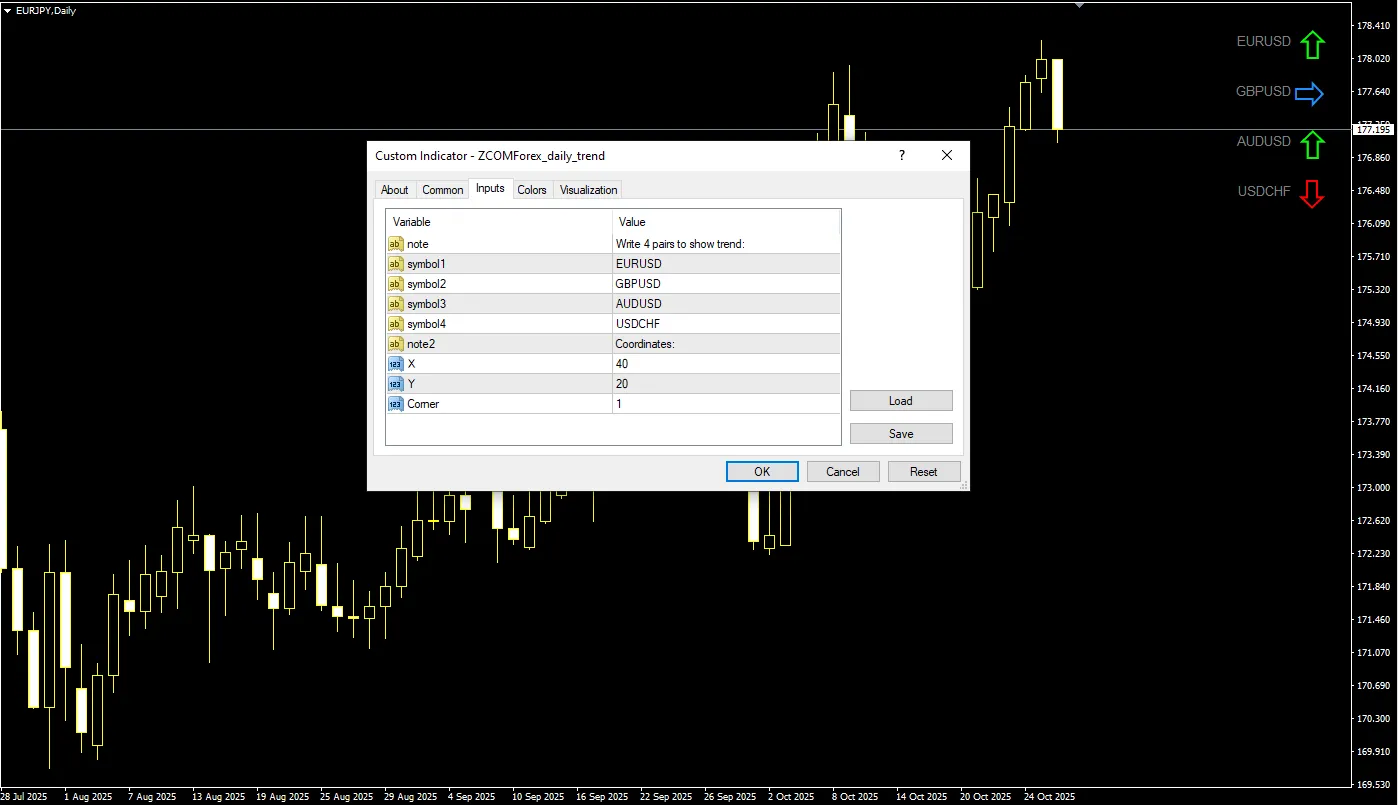
Task: Confirm settings with the OK button
Action: pyautogui.click(x=762, y=472)
